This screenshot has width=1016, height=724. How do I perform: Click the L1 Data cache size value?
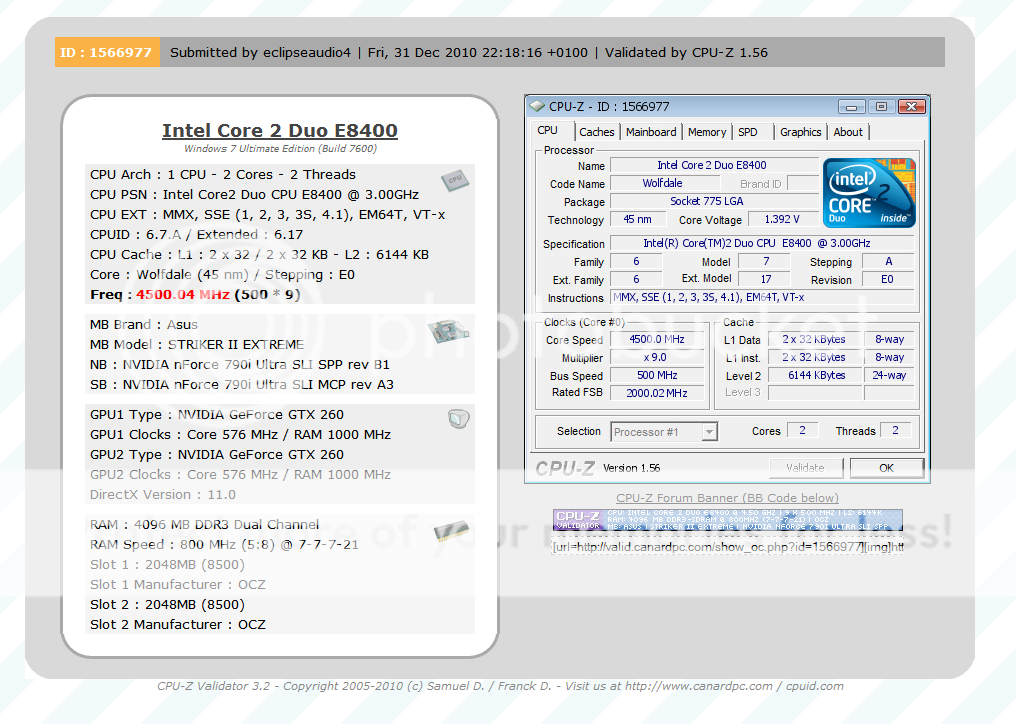(814, 339)
